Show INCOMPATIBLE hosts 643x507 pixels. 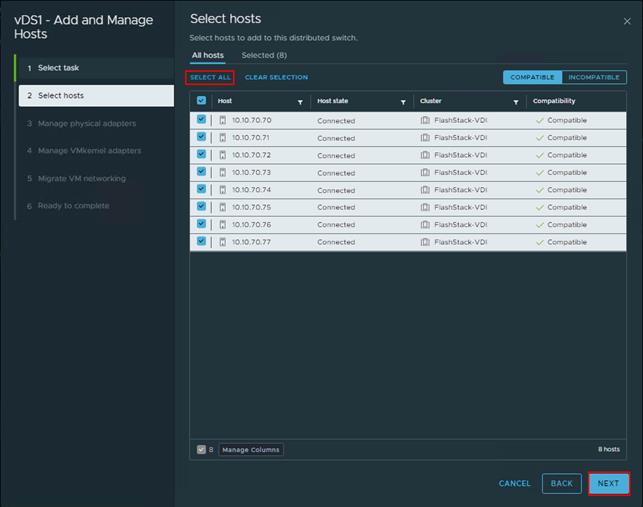(594, 77)
